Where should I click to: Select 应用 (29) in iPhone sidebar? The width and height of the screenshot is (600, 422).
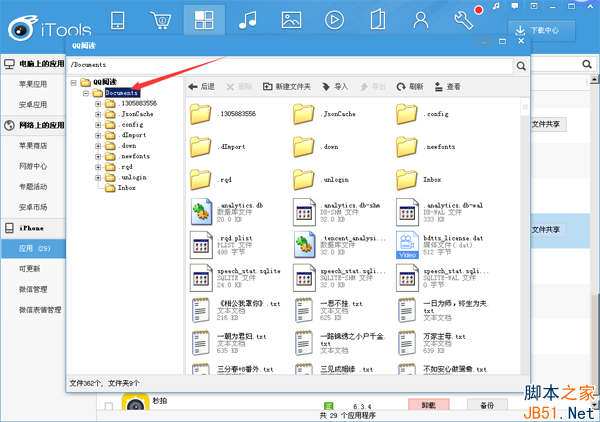pos(34,248)
